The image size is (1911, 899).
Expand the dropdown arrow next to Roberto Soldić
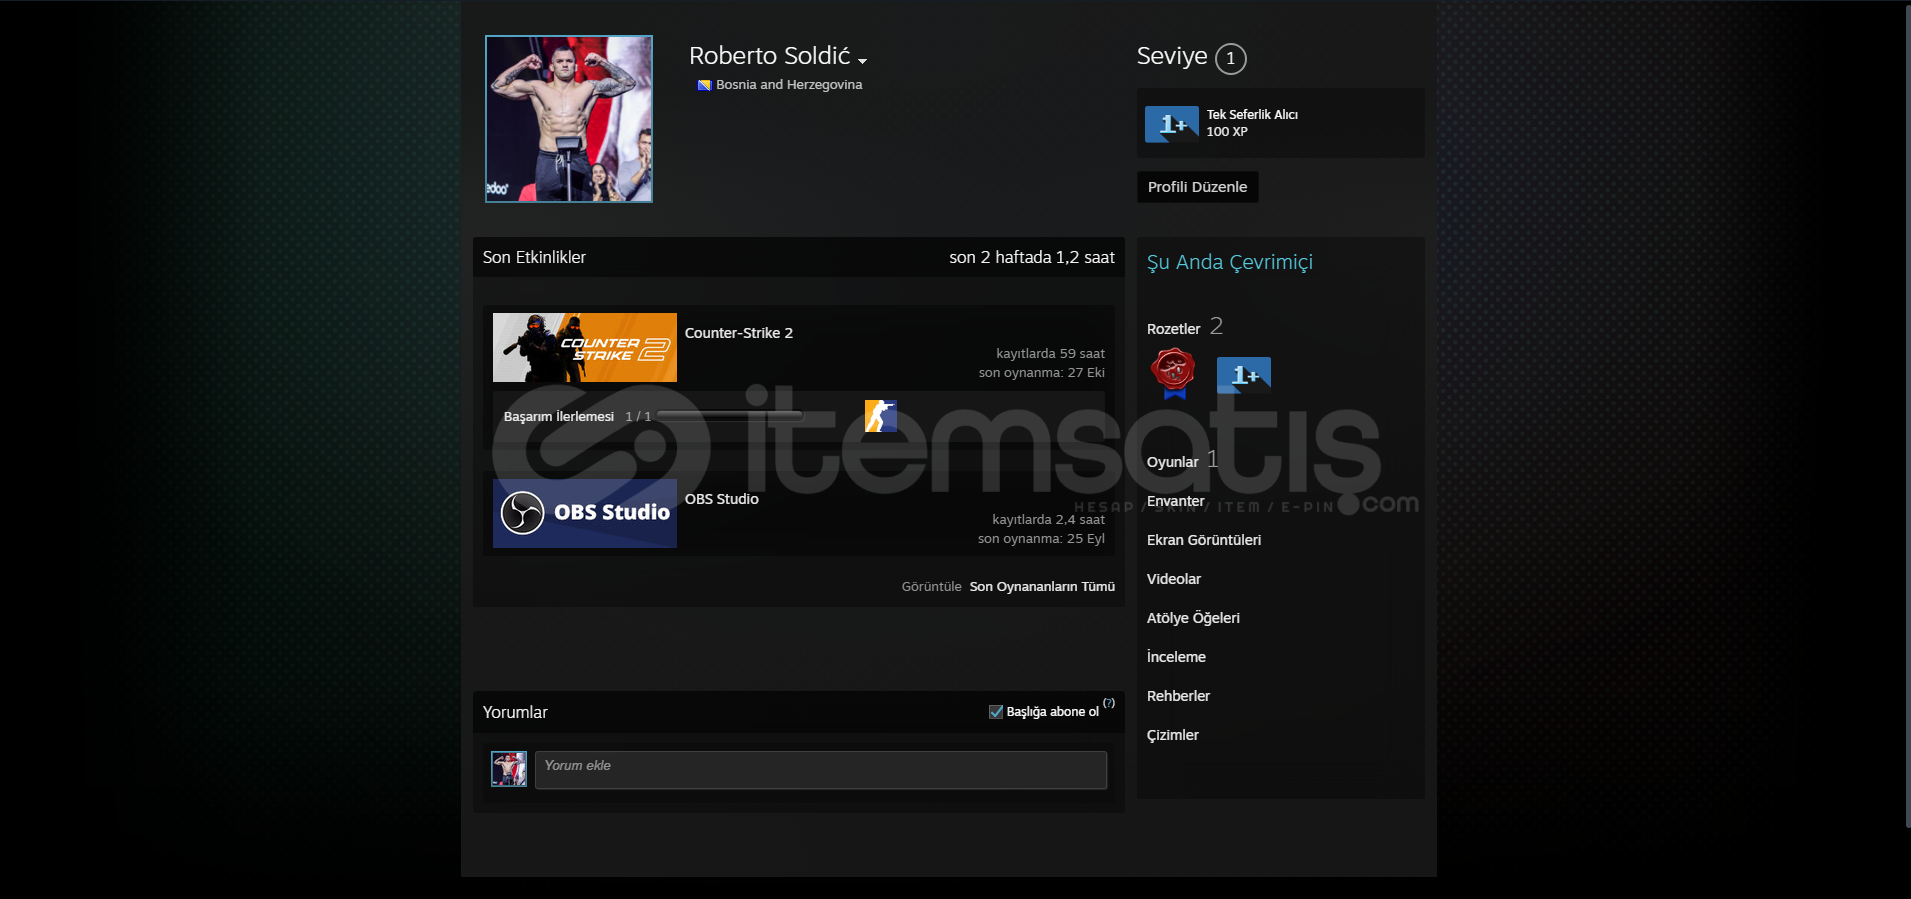[862, 61]
